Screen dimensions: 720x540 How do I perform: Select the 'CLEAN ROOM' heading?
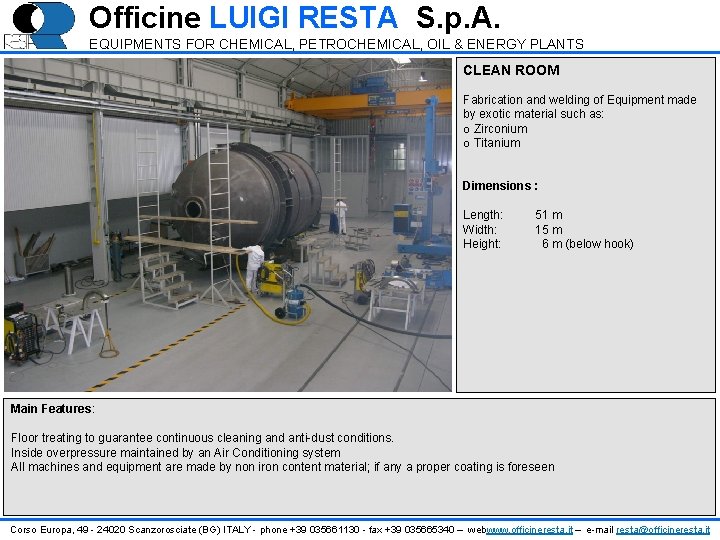point(511,70)
